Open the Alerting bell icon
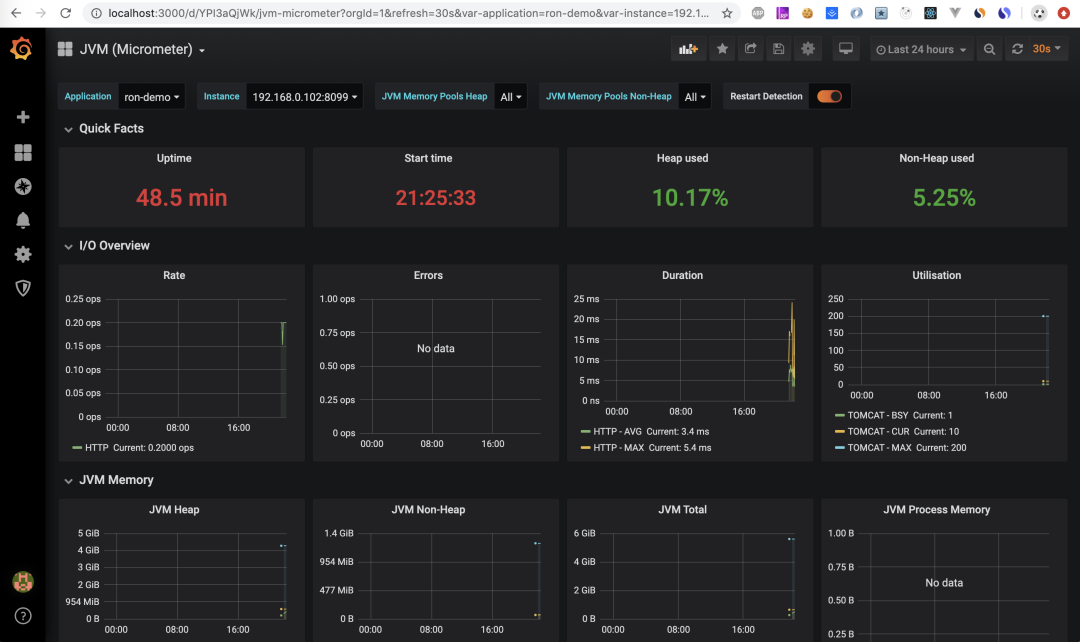Screen dimensions: 1080x642 pyautogui.click(x=23, y=220)
